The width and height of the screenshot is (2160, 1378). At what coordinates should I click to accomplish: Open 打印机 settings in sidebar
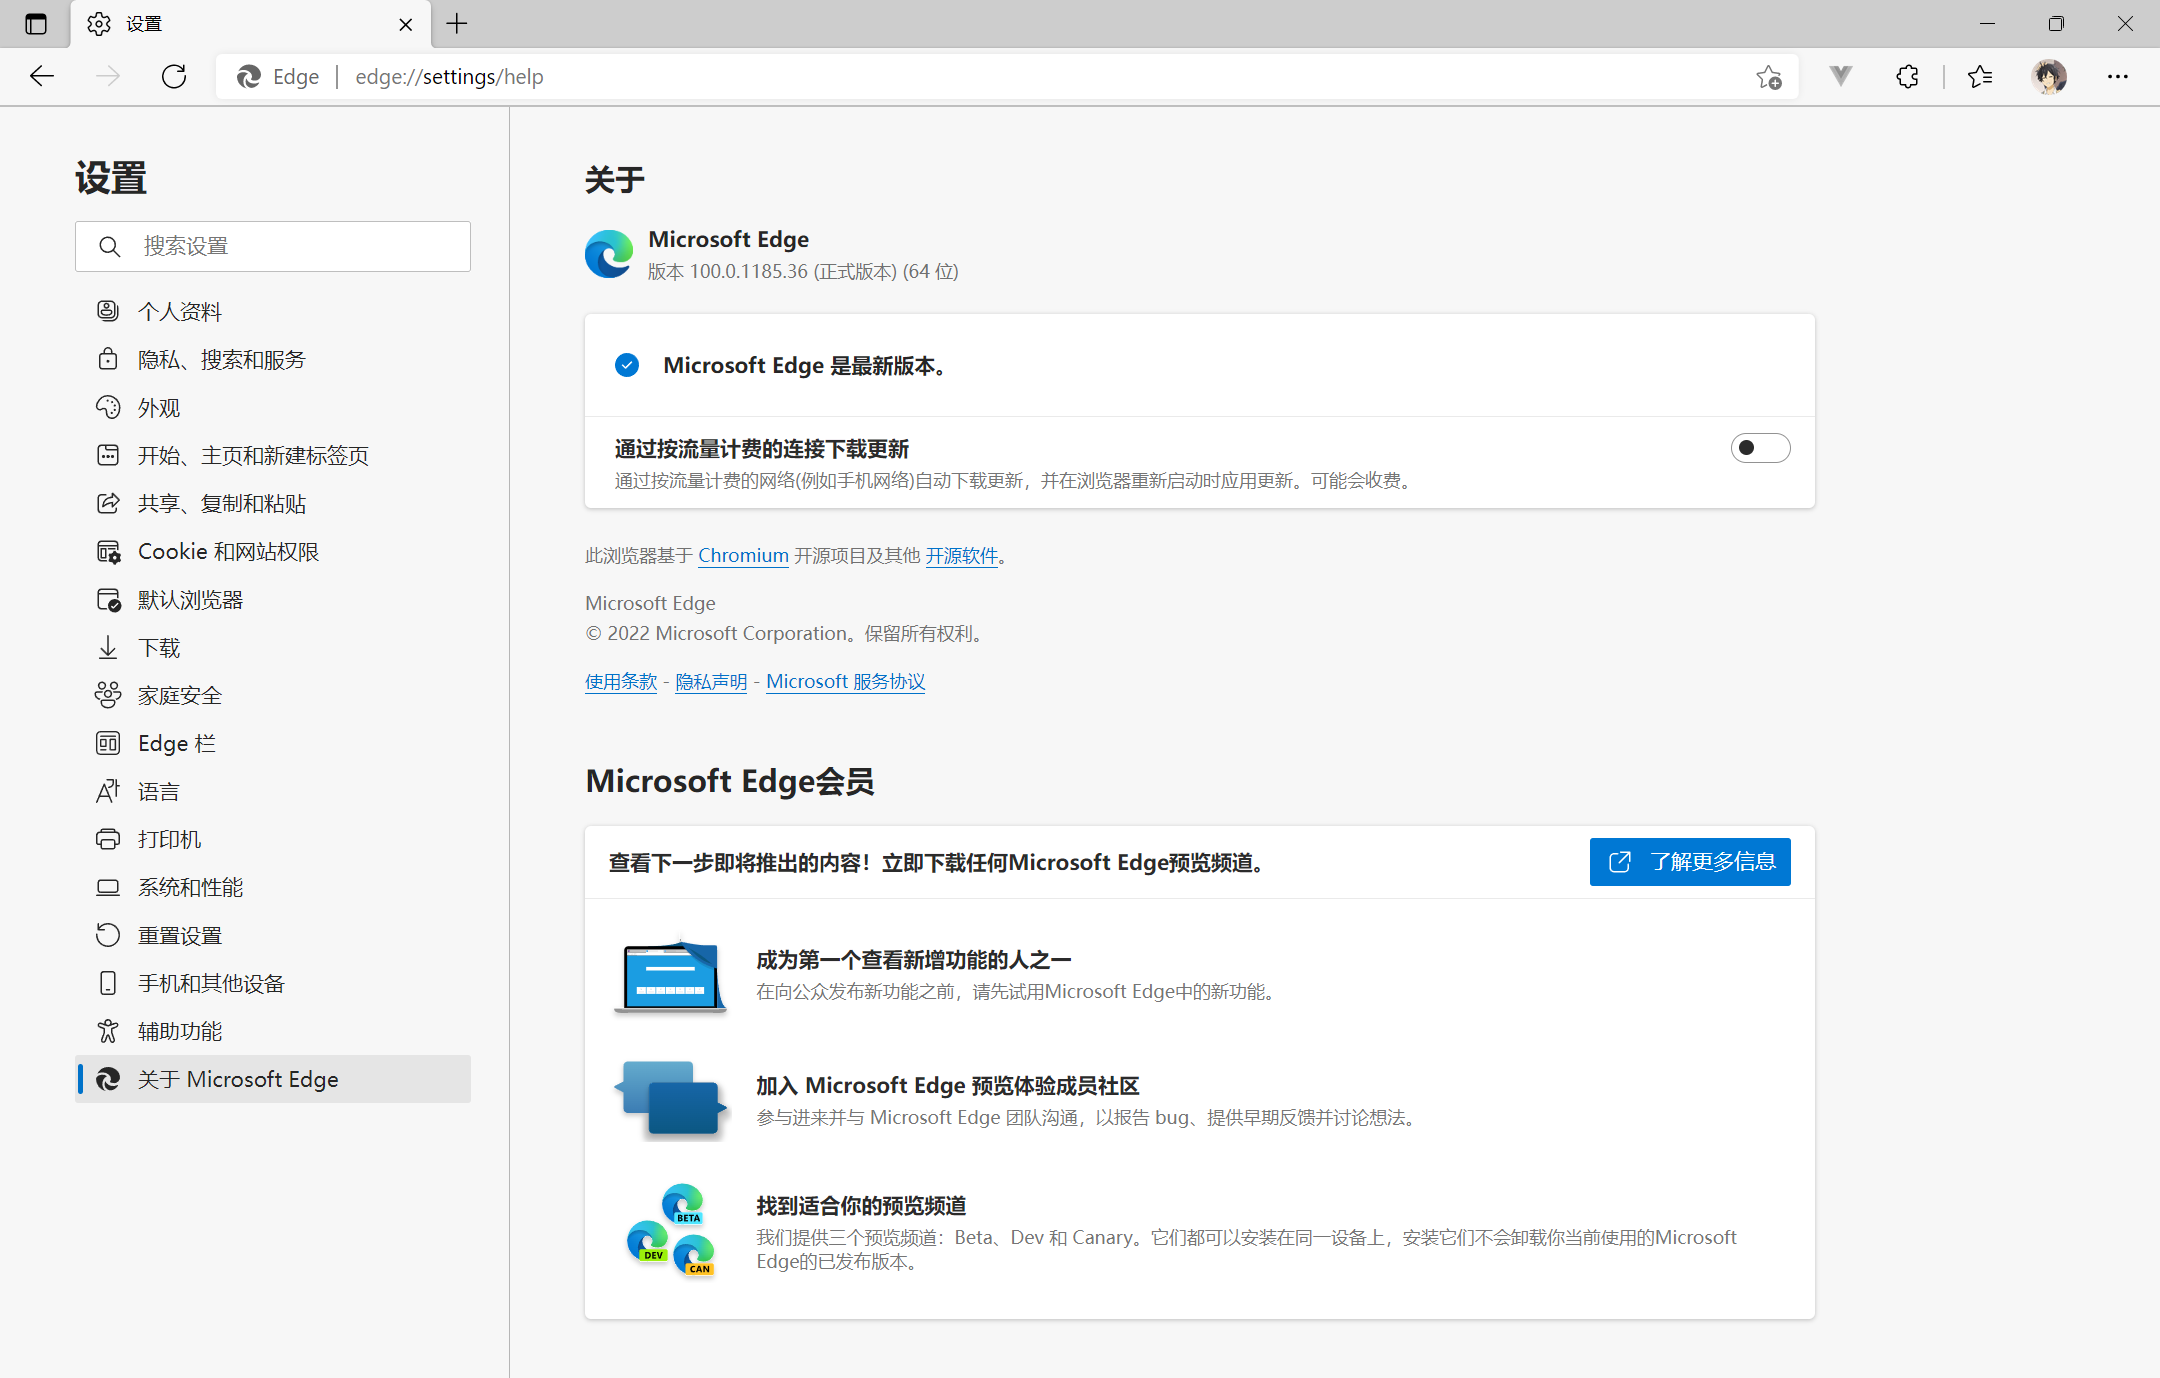tap(169, 839)
